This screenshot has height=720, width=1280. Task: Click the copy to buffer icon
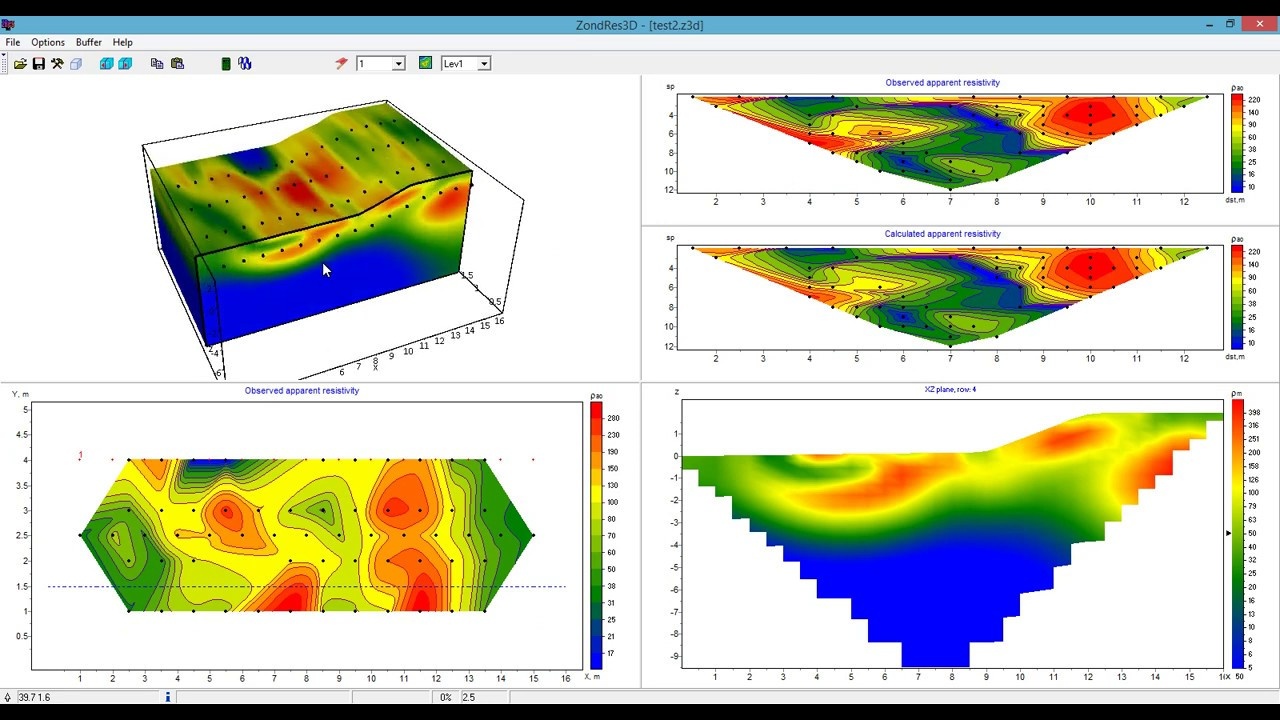click(x=157, y=64)
